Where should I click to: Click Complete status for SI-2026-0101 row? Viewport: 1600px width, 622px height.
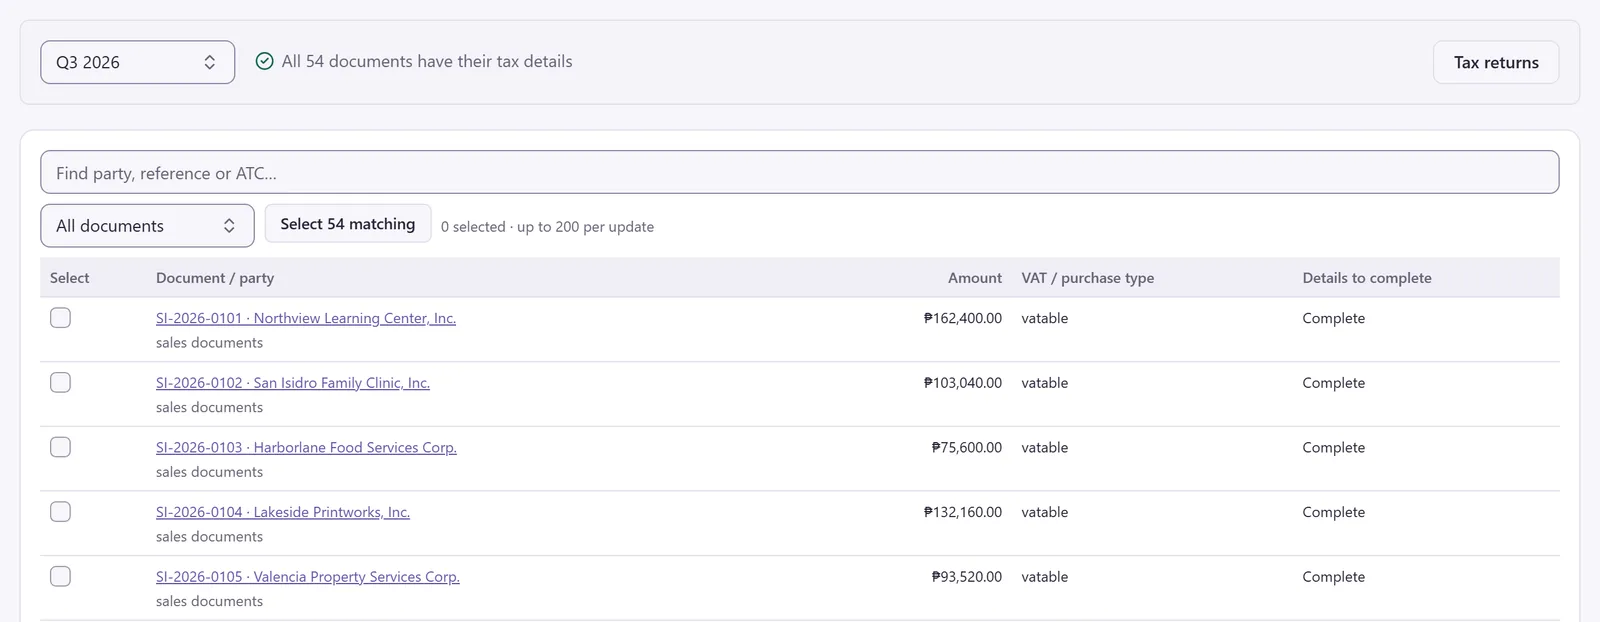pos(1334,318)
